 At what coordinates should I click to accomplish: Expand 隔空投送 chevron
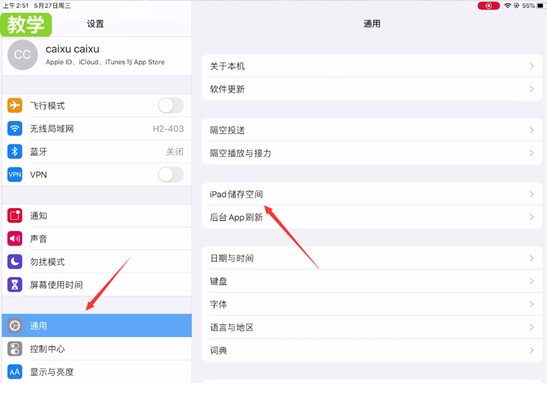(x=532, y=130)
